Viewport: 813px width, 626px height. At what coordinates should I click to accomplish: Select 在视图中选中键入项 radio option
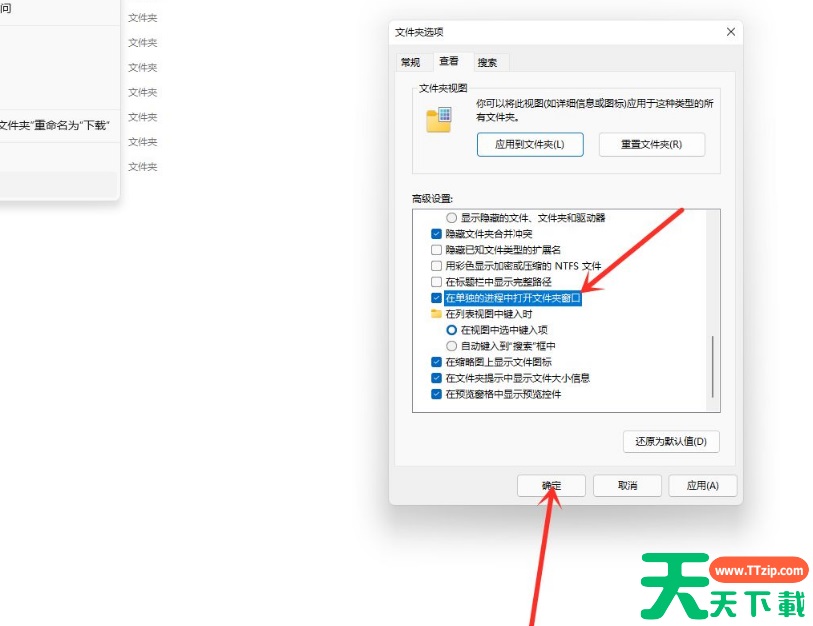tap(452, 330)
